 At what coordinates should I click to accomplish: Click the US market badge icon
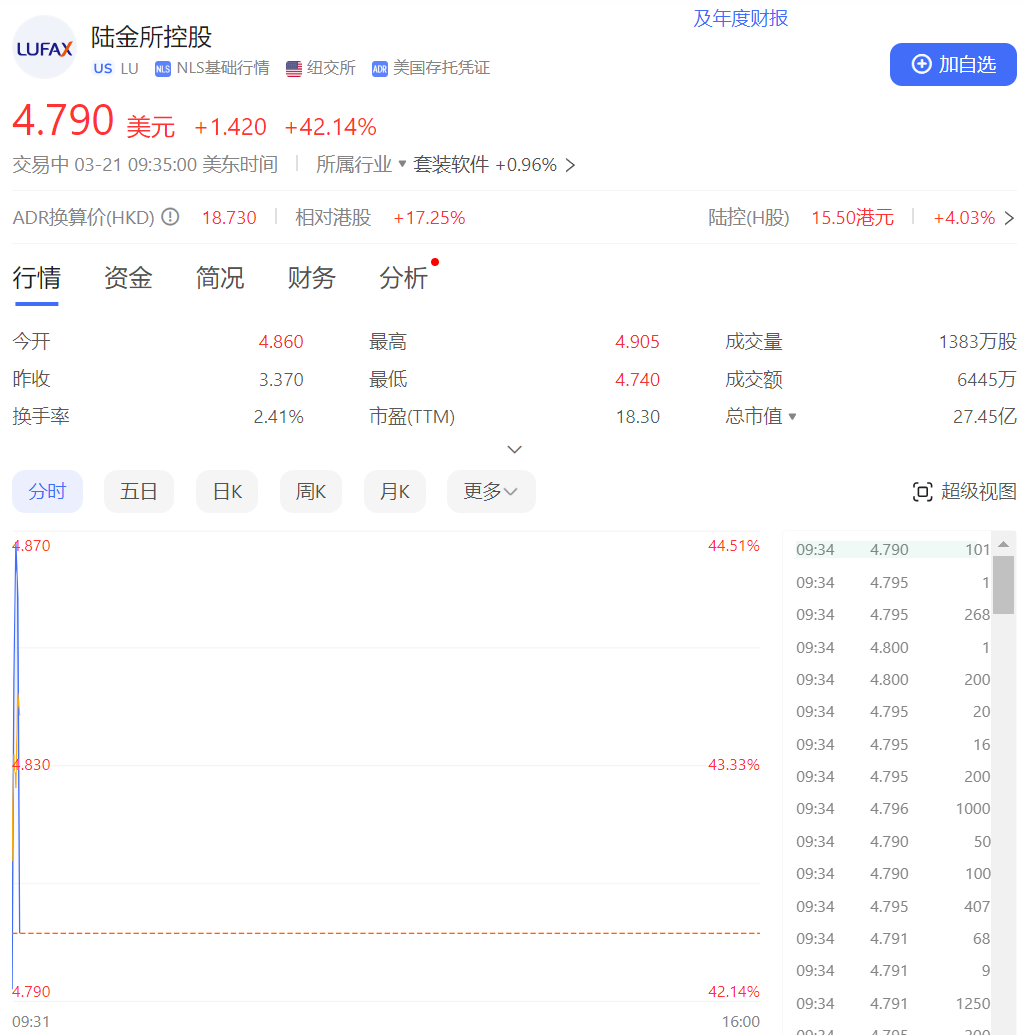tap(103, 68)
